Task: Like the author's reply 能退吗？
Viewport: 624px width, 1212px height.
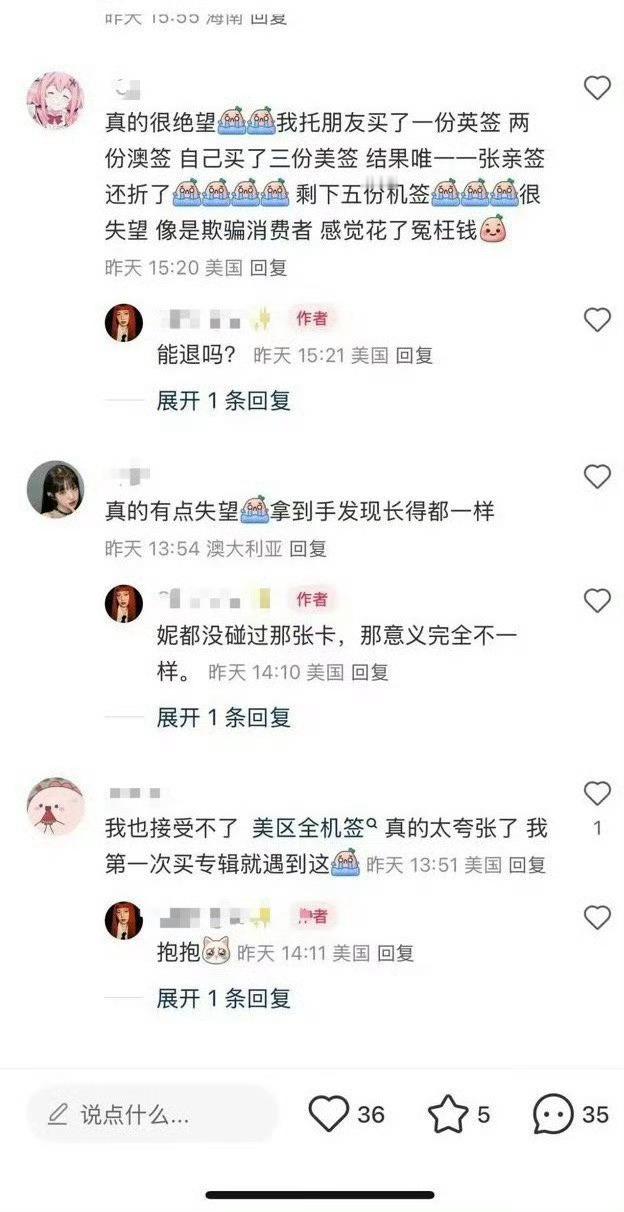Action: coord(597,320)
